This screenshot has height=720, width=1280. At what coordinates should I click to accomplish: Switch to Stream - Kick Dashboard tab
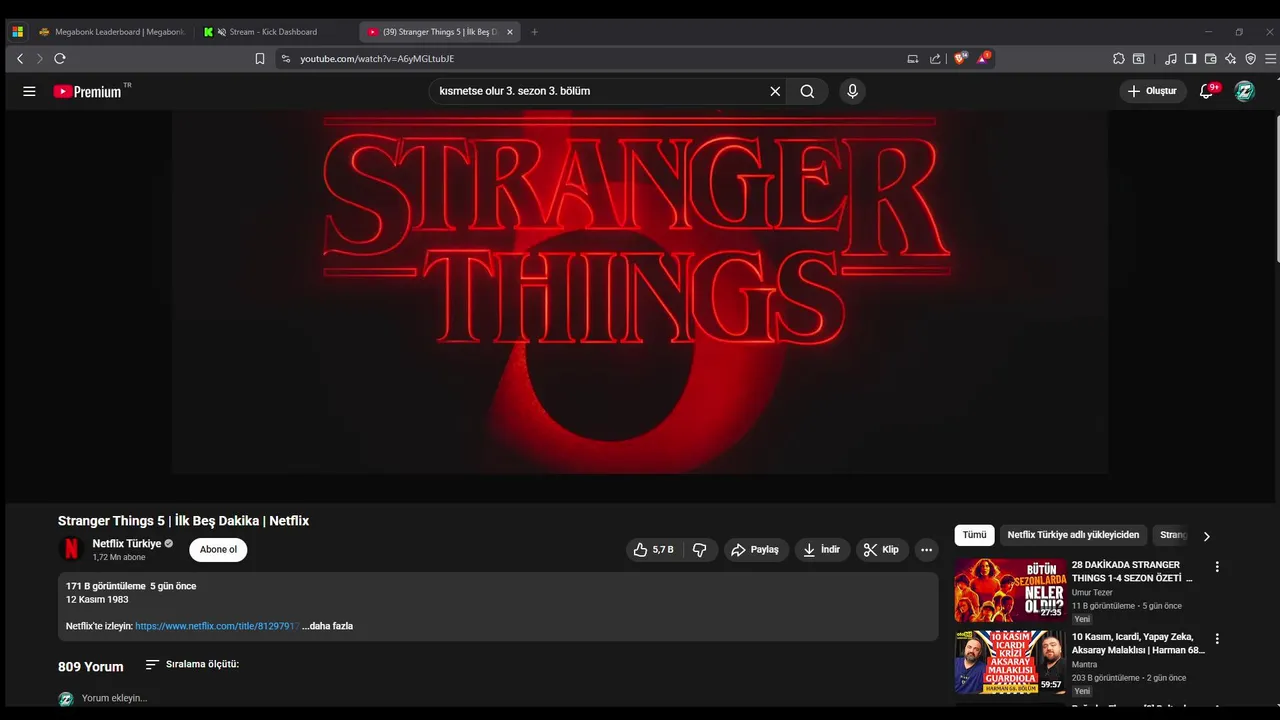click(276, 32)
